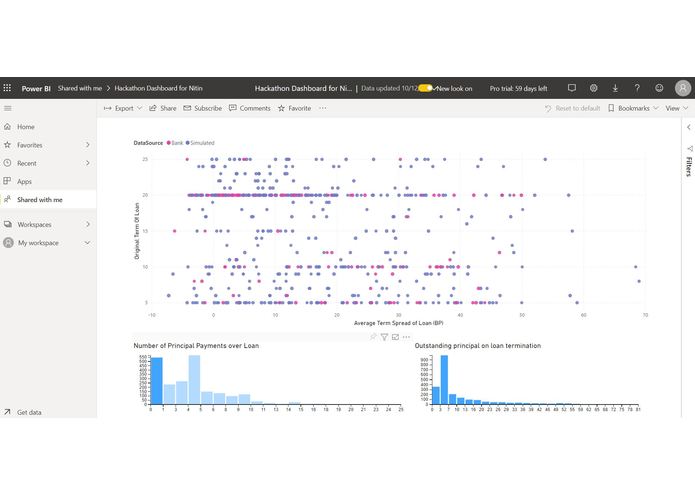Open Apps in sidebar

48,181
